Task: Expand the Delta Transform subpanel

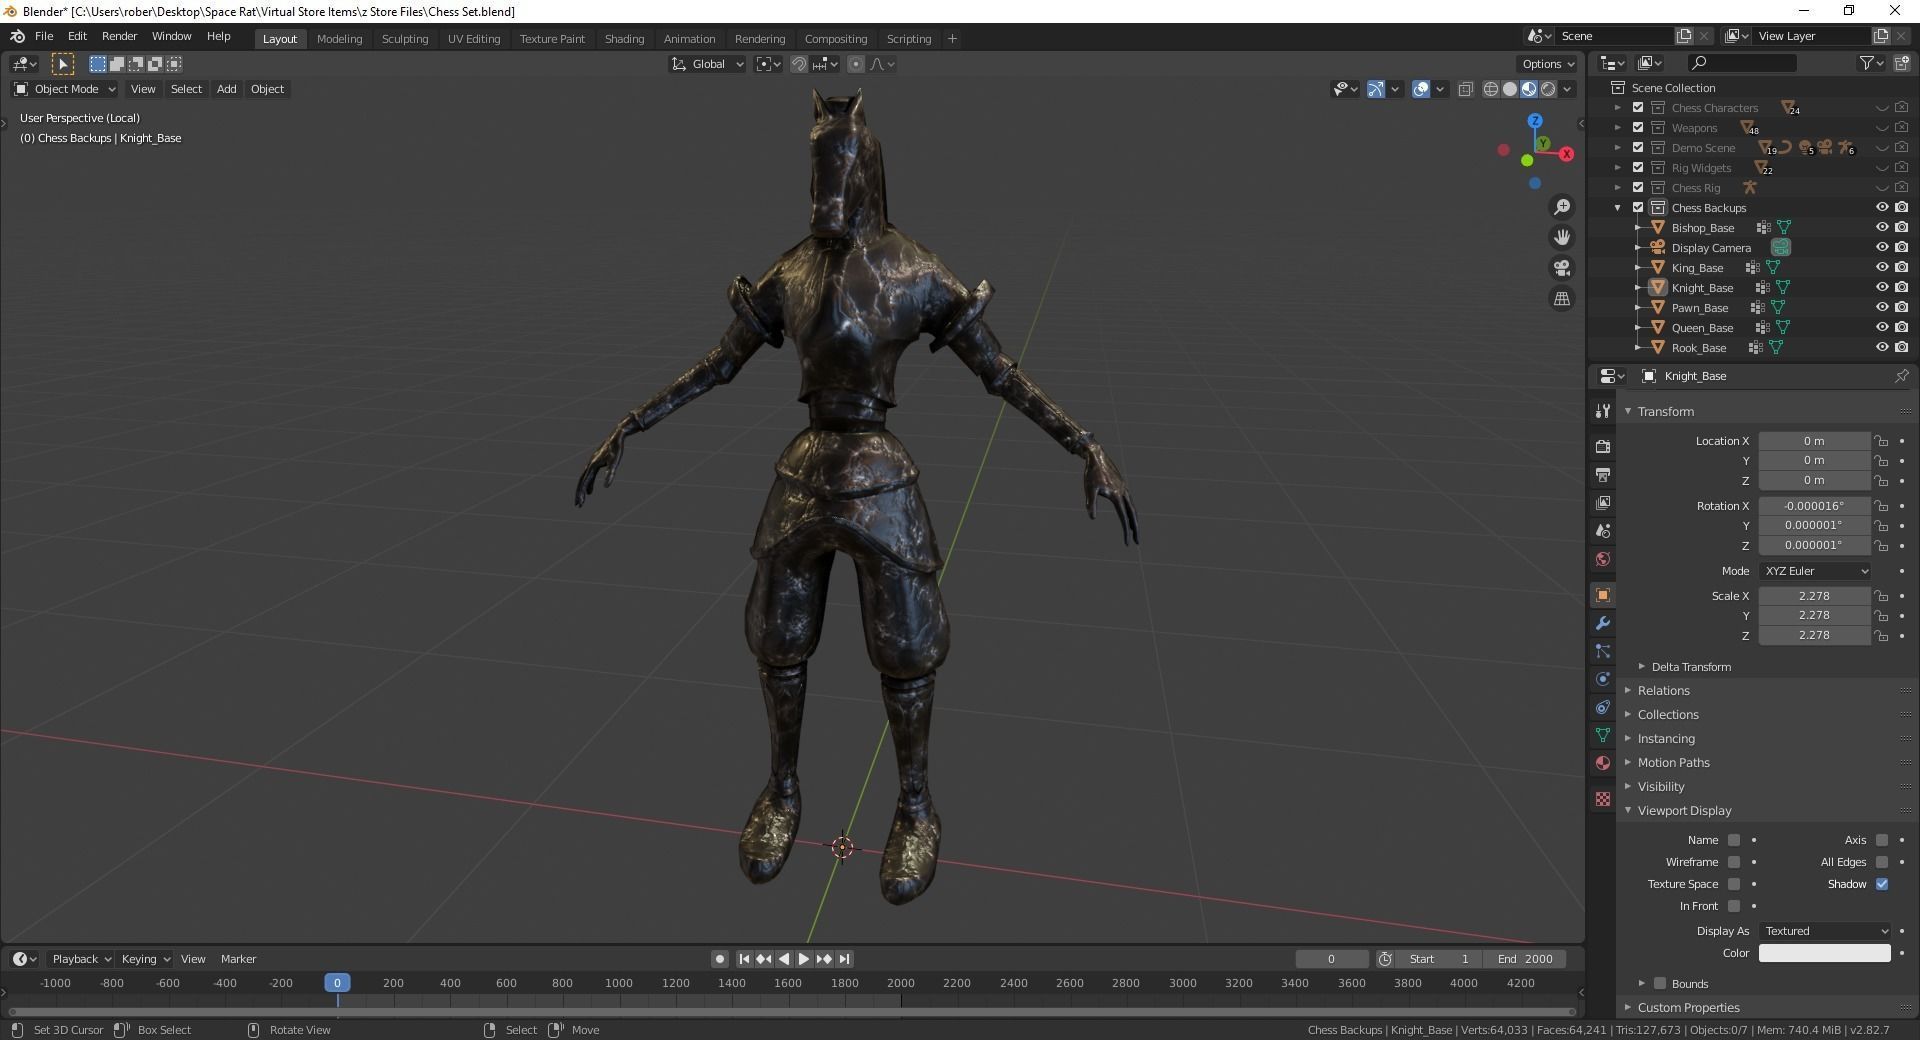Action: pos(1642,667)
